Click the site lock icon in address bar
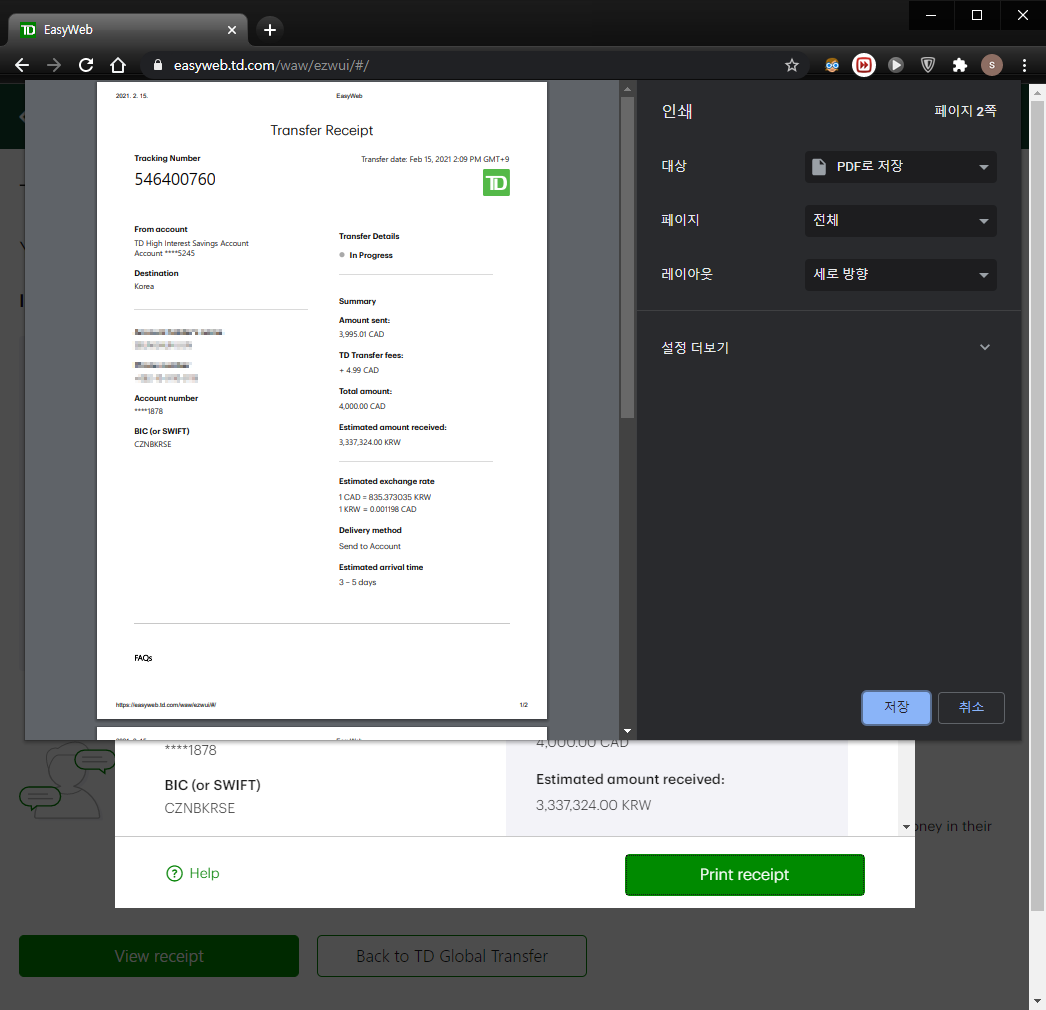1046x1010 pixels. (158, 65)
